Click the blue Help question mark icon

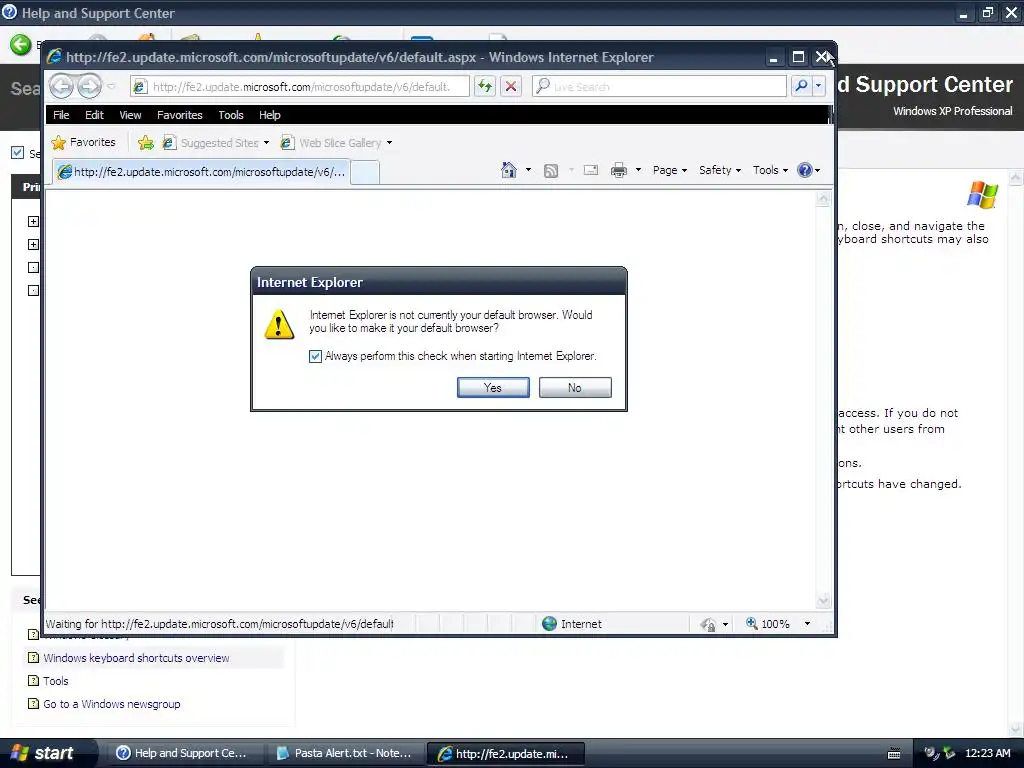[805, 170]
